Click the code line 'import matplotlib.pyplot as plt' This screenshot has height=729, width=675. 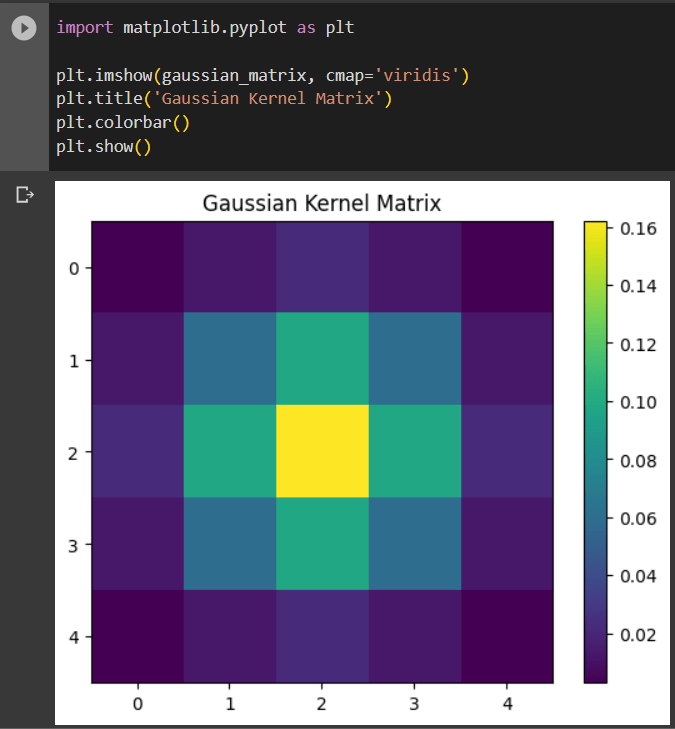(205, 28)
